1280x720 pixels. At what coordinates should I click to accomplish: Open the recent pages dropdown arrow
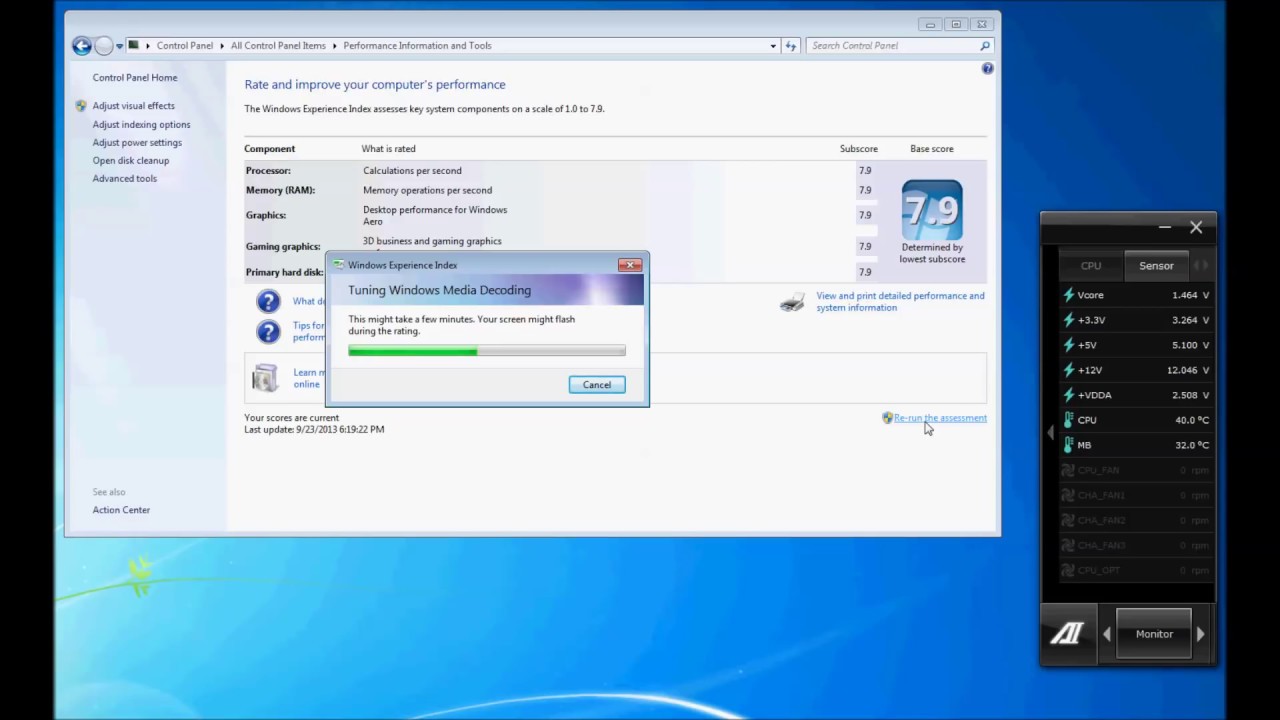point(119,46)
